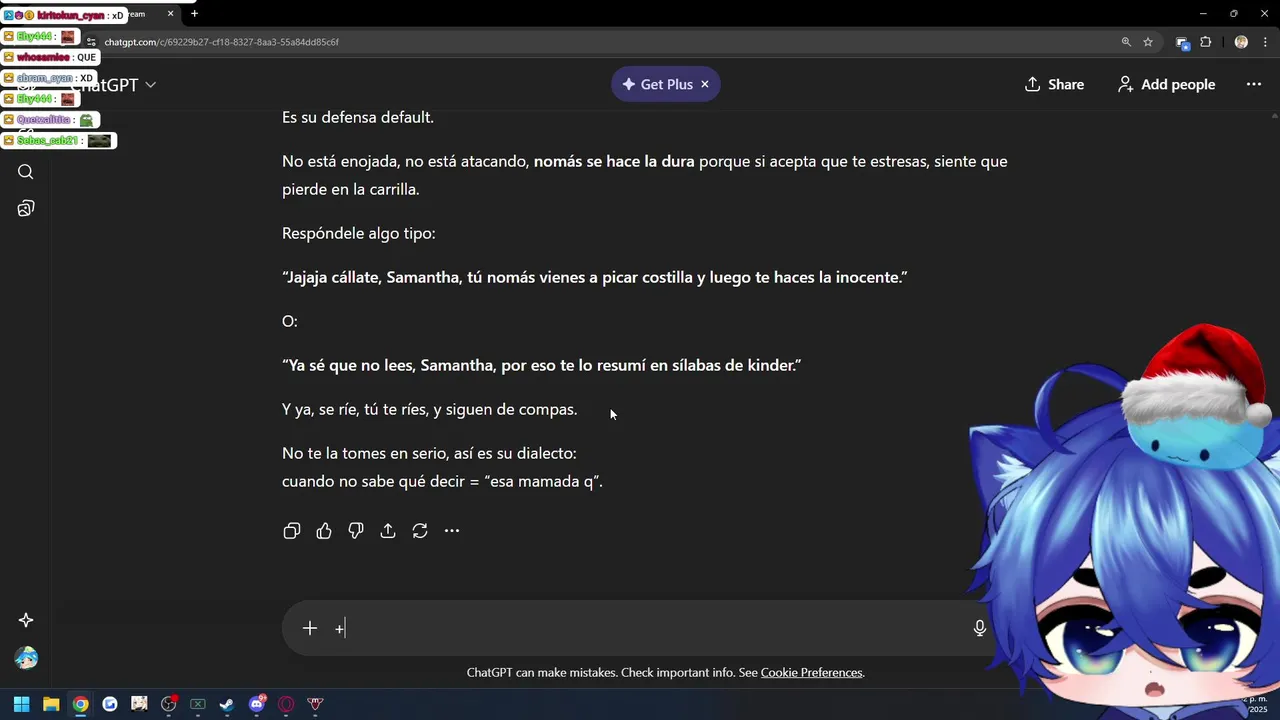Image resolution: width=1280 pixels, height=720 pixels.
Task: Bookmark this page with the star icon
Action: tap(1148, 42)
